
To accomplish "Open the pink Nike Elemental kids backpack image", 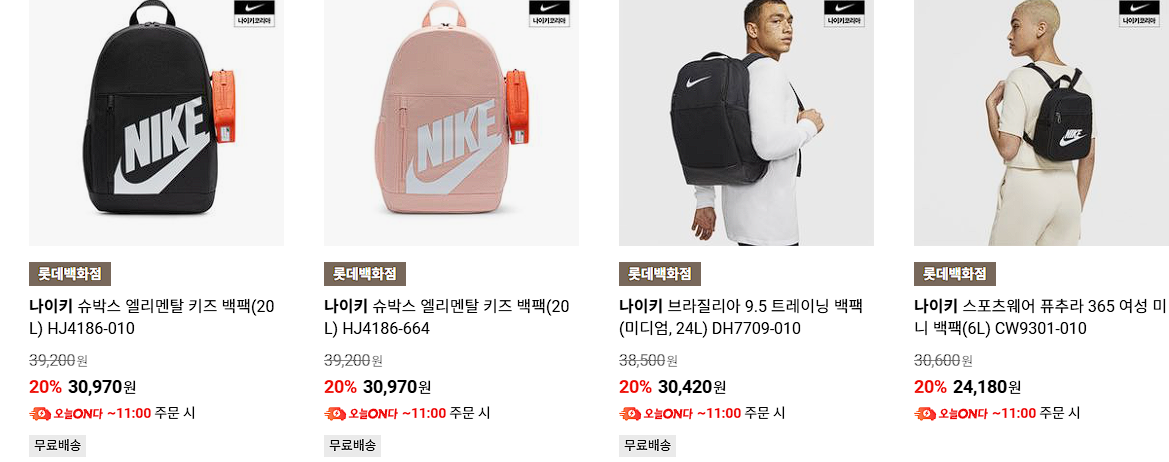I will click(451, 122).
